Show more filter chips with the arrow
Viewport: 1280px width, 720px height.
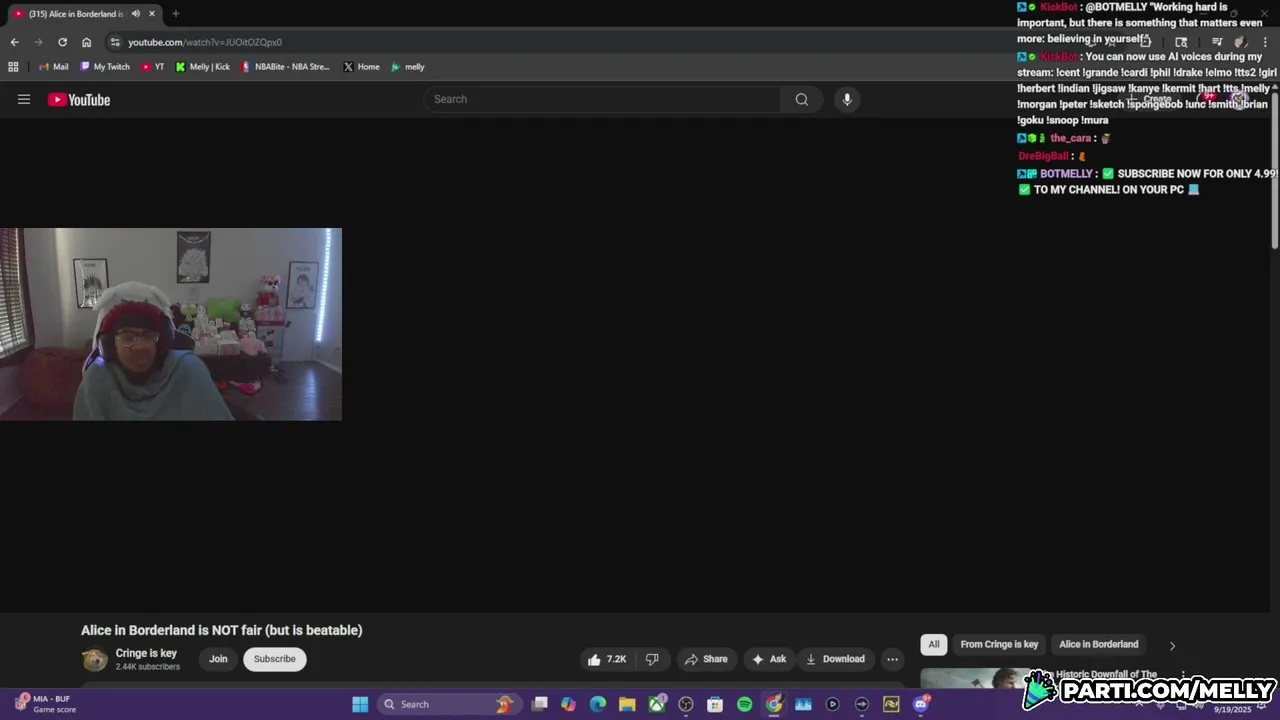[x=1172, y=646]
